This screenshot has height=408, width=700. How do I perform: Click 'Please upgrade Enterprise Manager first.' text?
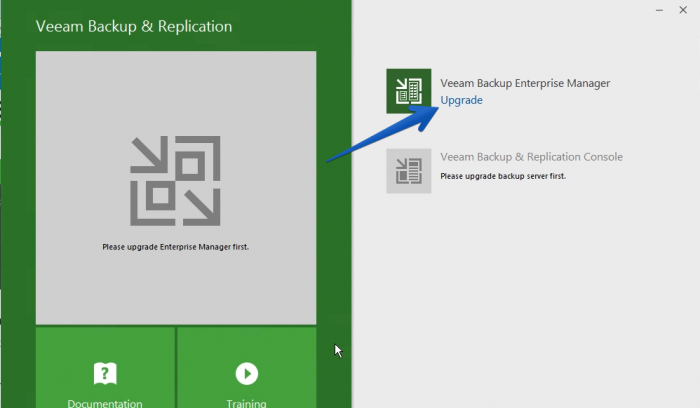(x=175, y=247)
